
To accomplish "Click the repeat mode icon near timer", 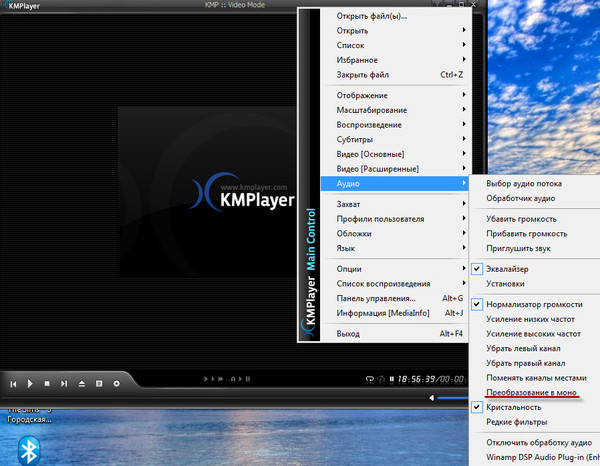I will (x=370, y=379).
